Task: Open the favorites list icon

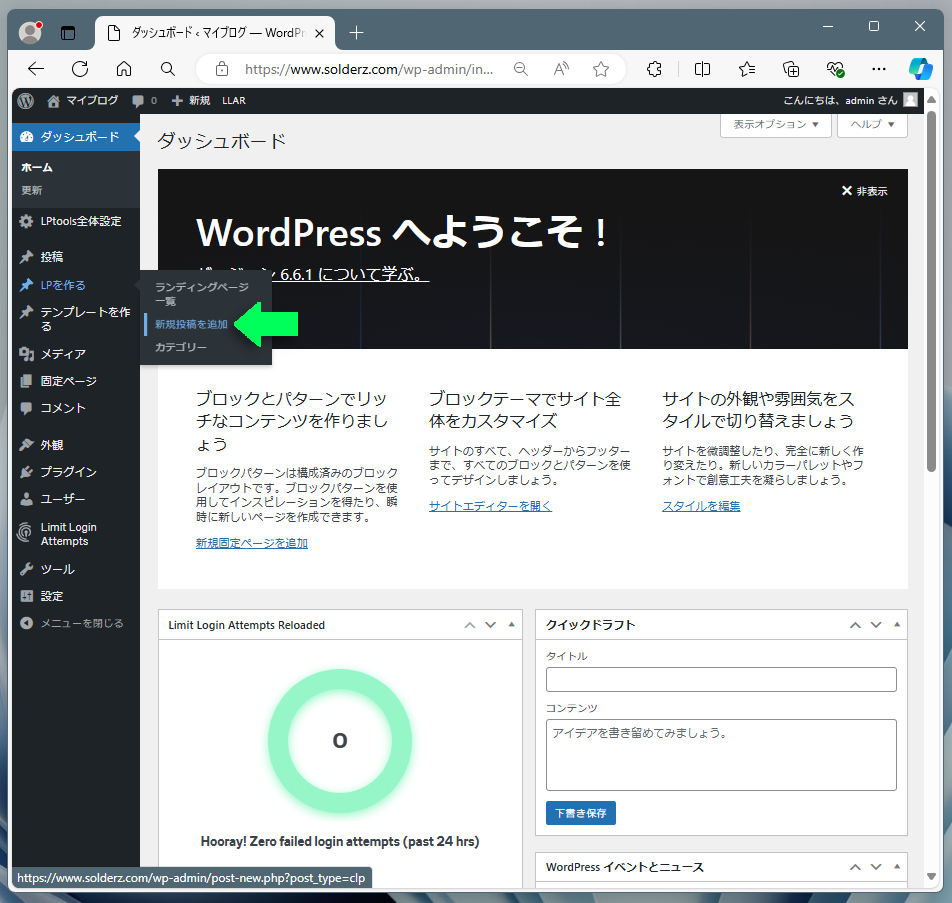Action: tap(747, 69)
